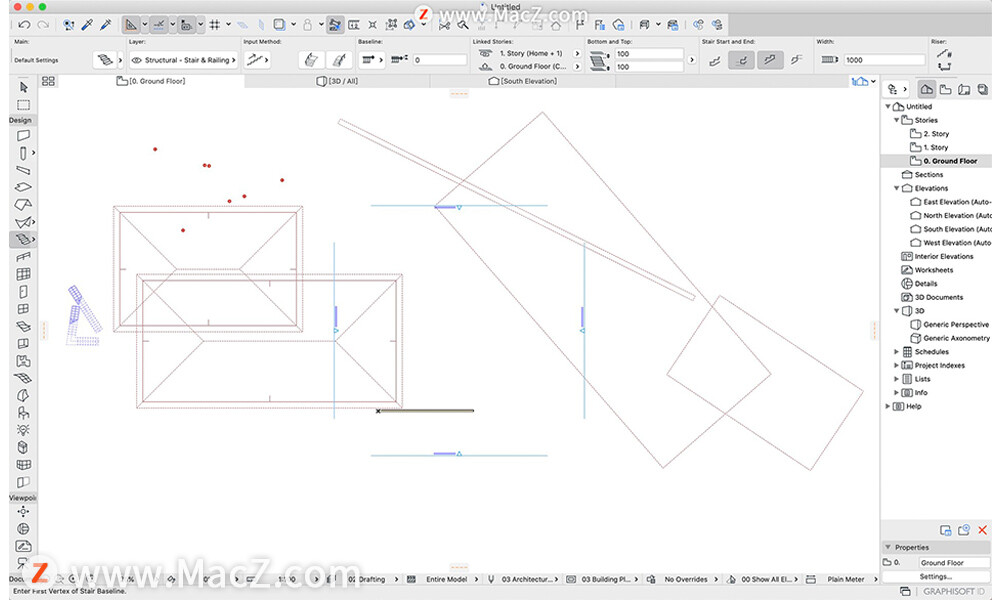Select the Slab tool
Screen dimensions: 1000x600
coord(23,186)
